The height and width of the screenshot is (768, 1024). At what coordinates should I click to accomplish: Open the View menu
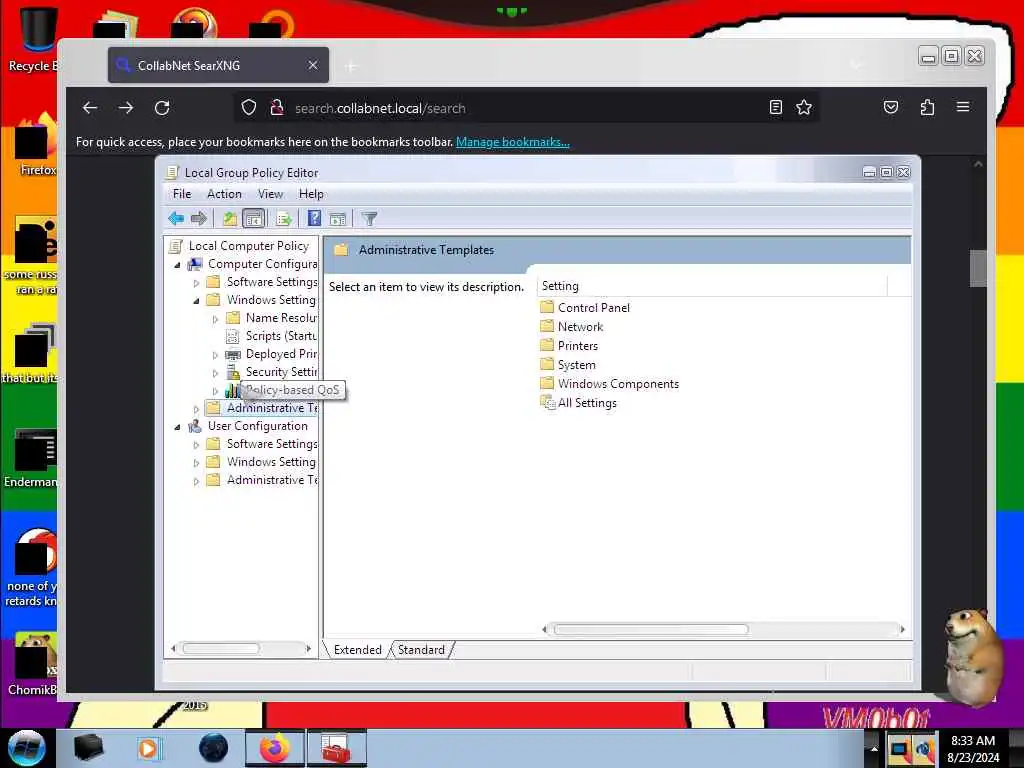(x=270, y=194)
